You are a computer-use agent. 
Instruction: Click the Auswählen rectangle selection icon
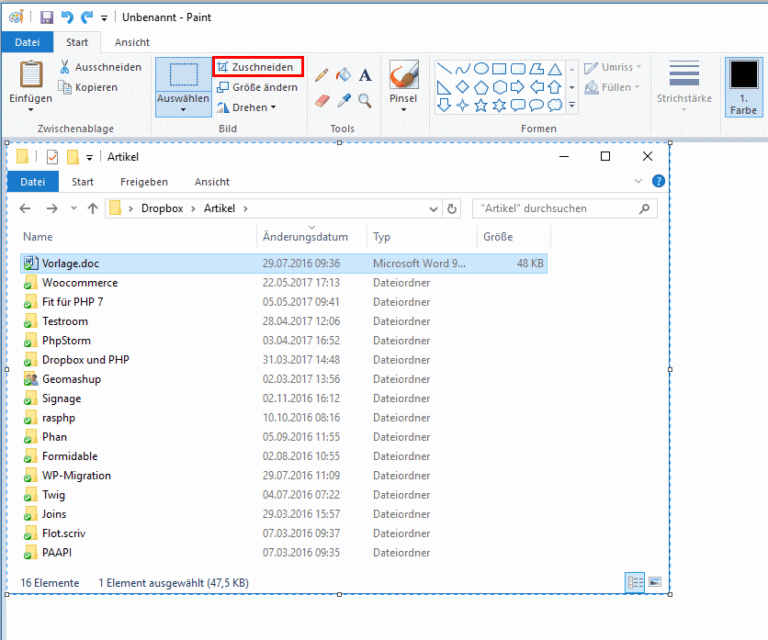[184, 75]
